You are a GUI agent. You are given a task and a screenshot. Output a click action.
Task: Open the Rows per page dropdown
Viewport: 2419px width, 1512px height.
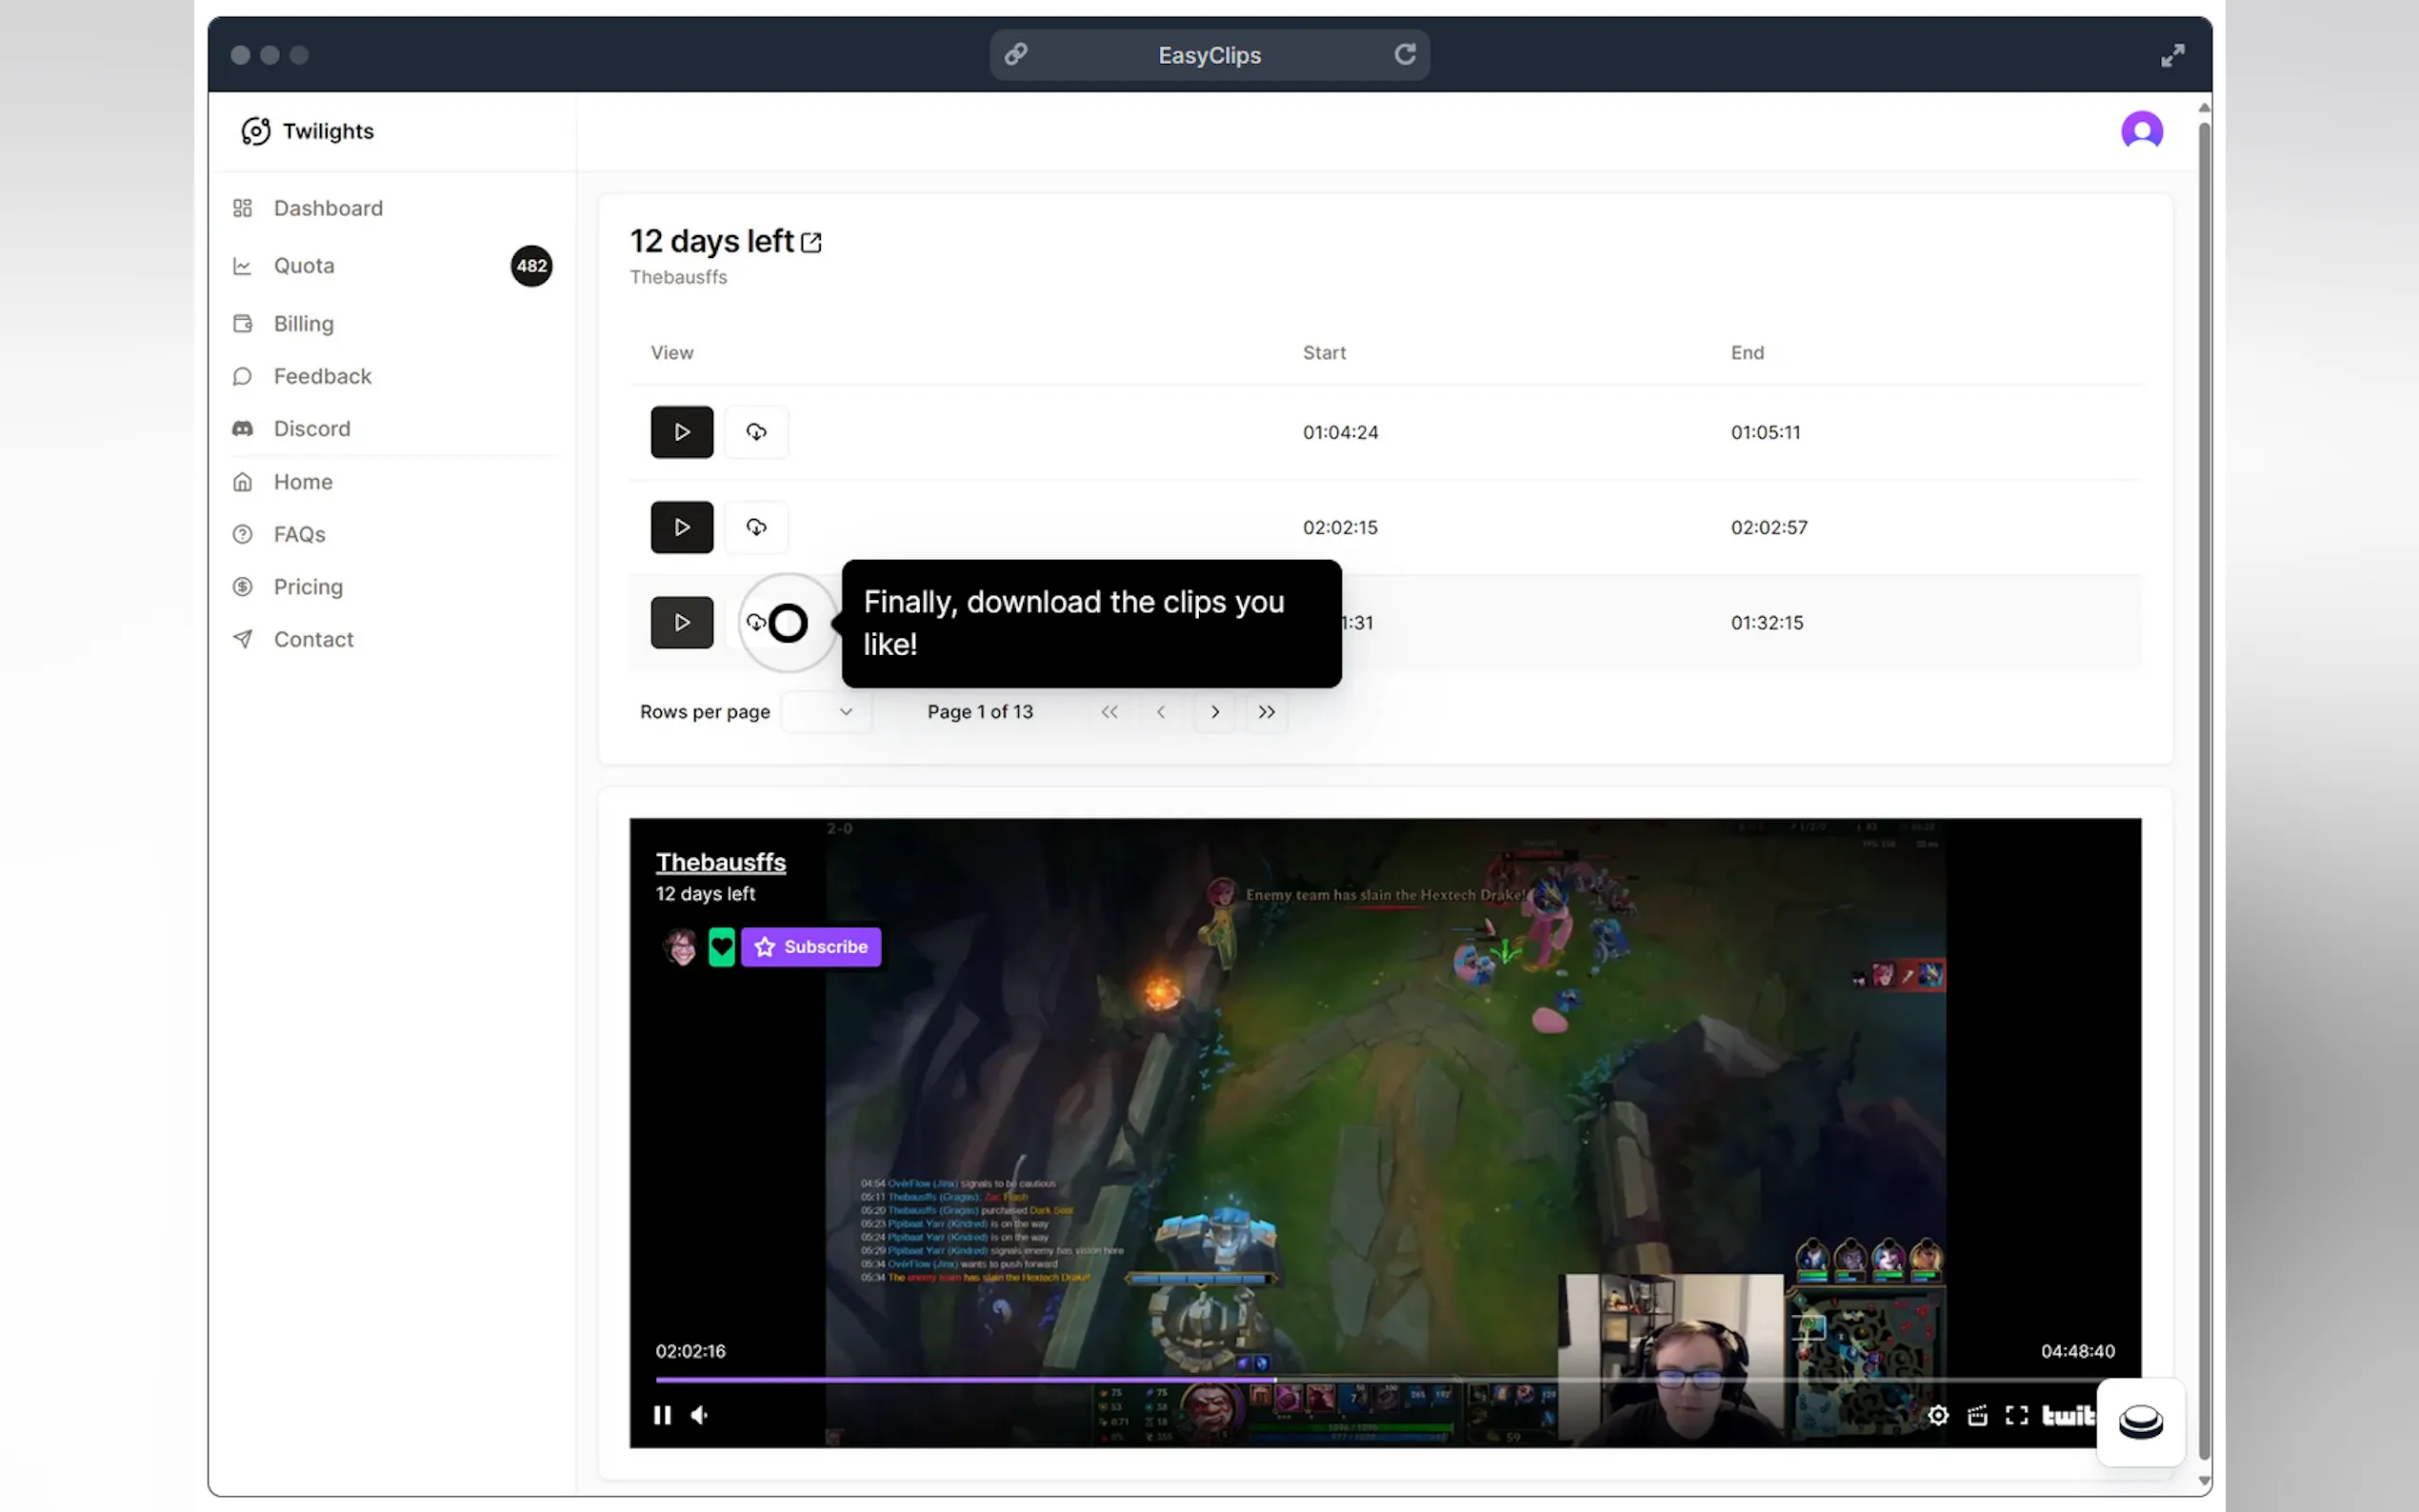826,712
